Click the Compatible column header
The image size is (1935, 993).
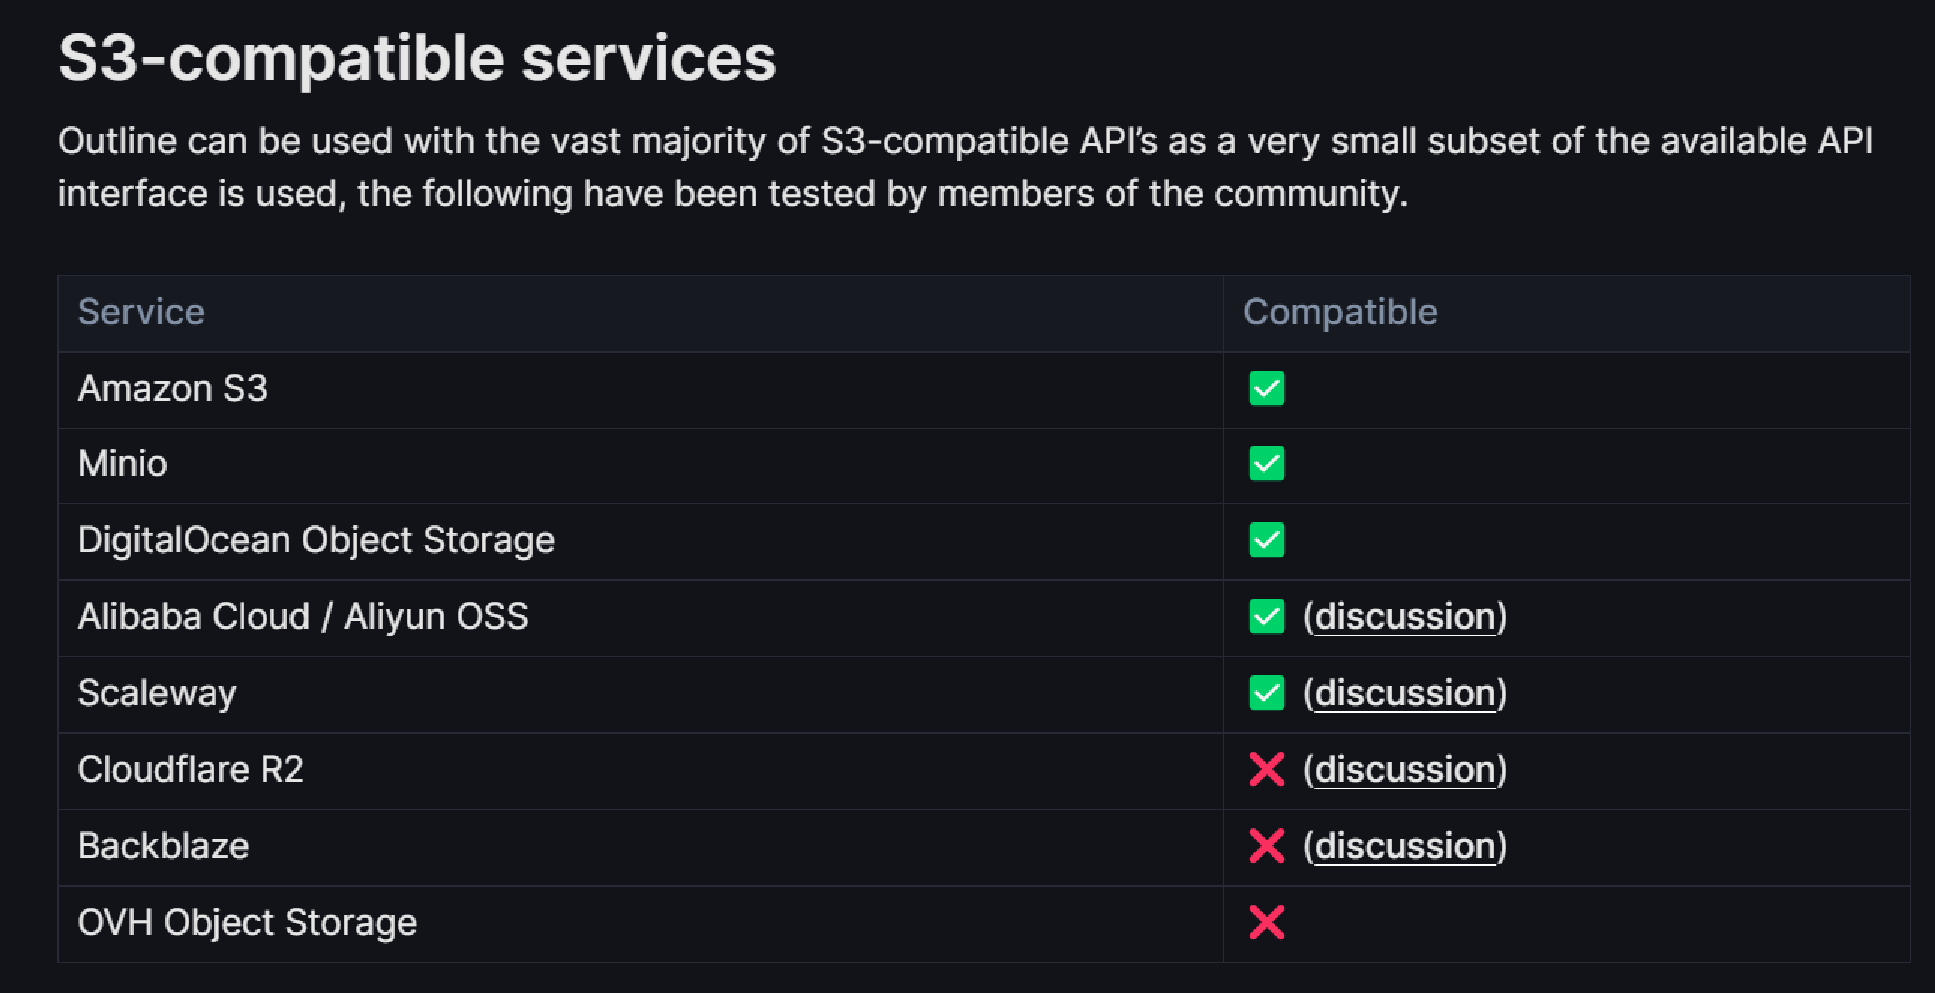(x=1340, y=312)
